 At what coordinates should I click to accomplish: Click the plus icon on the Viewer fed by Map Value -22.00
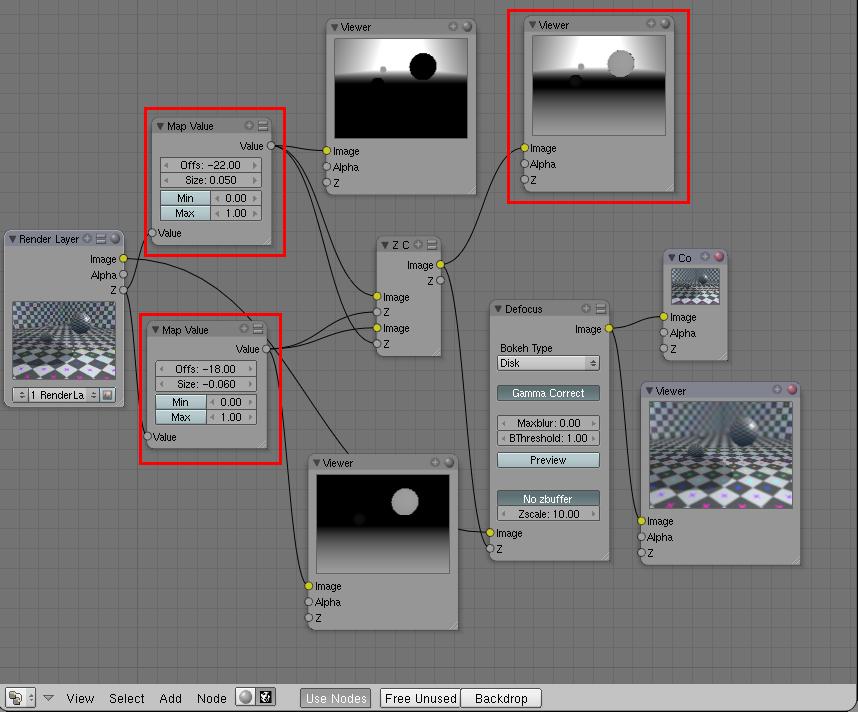453,26
